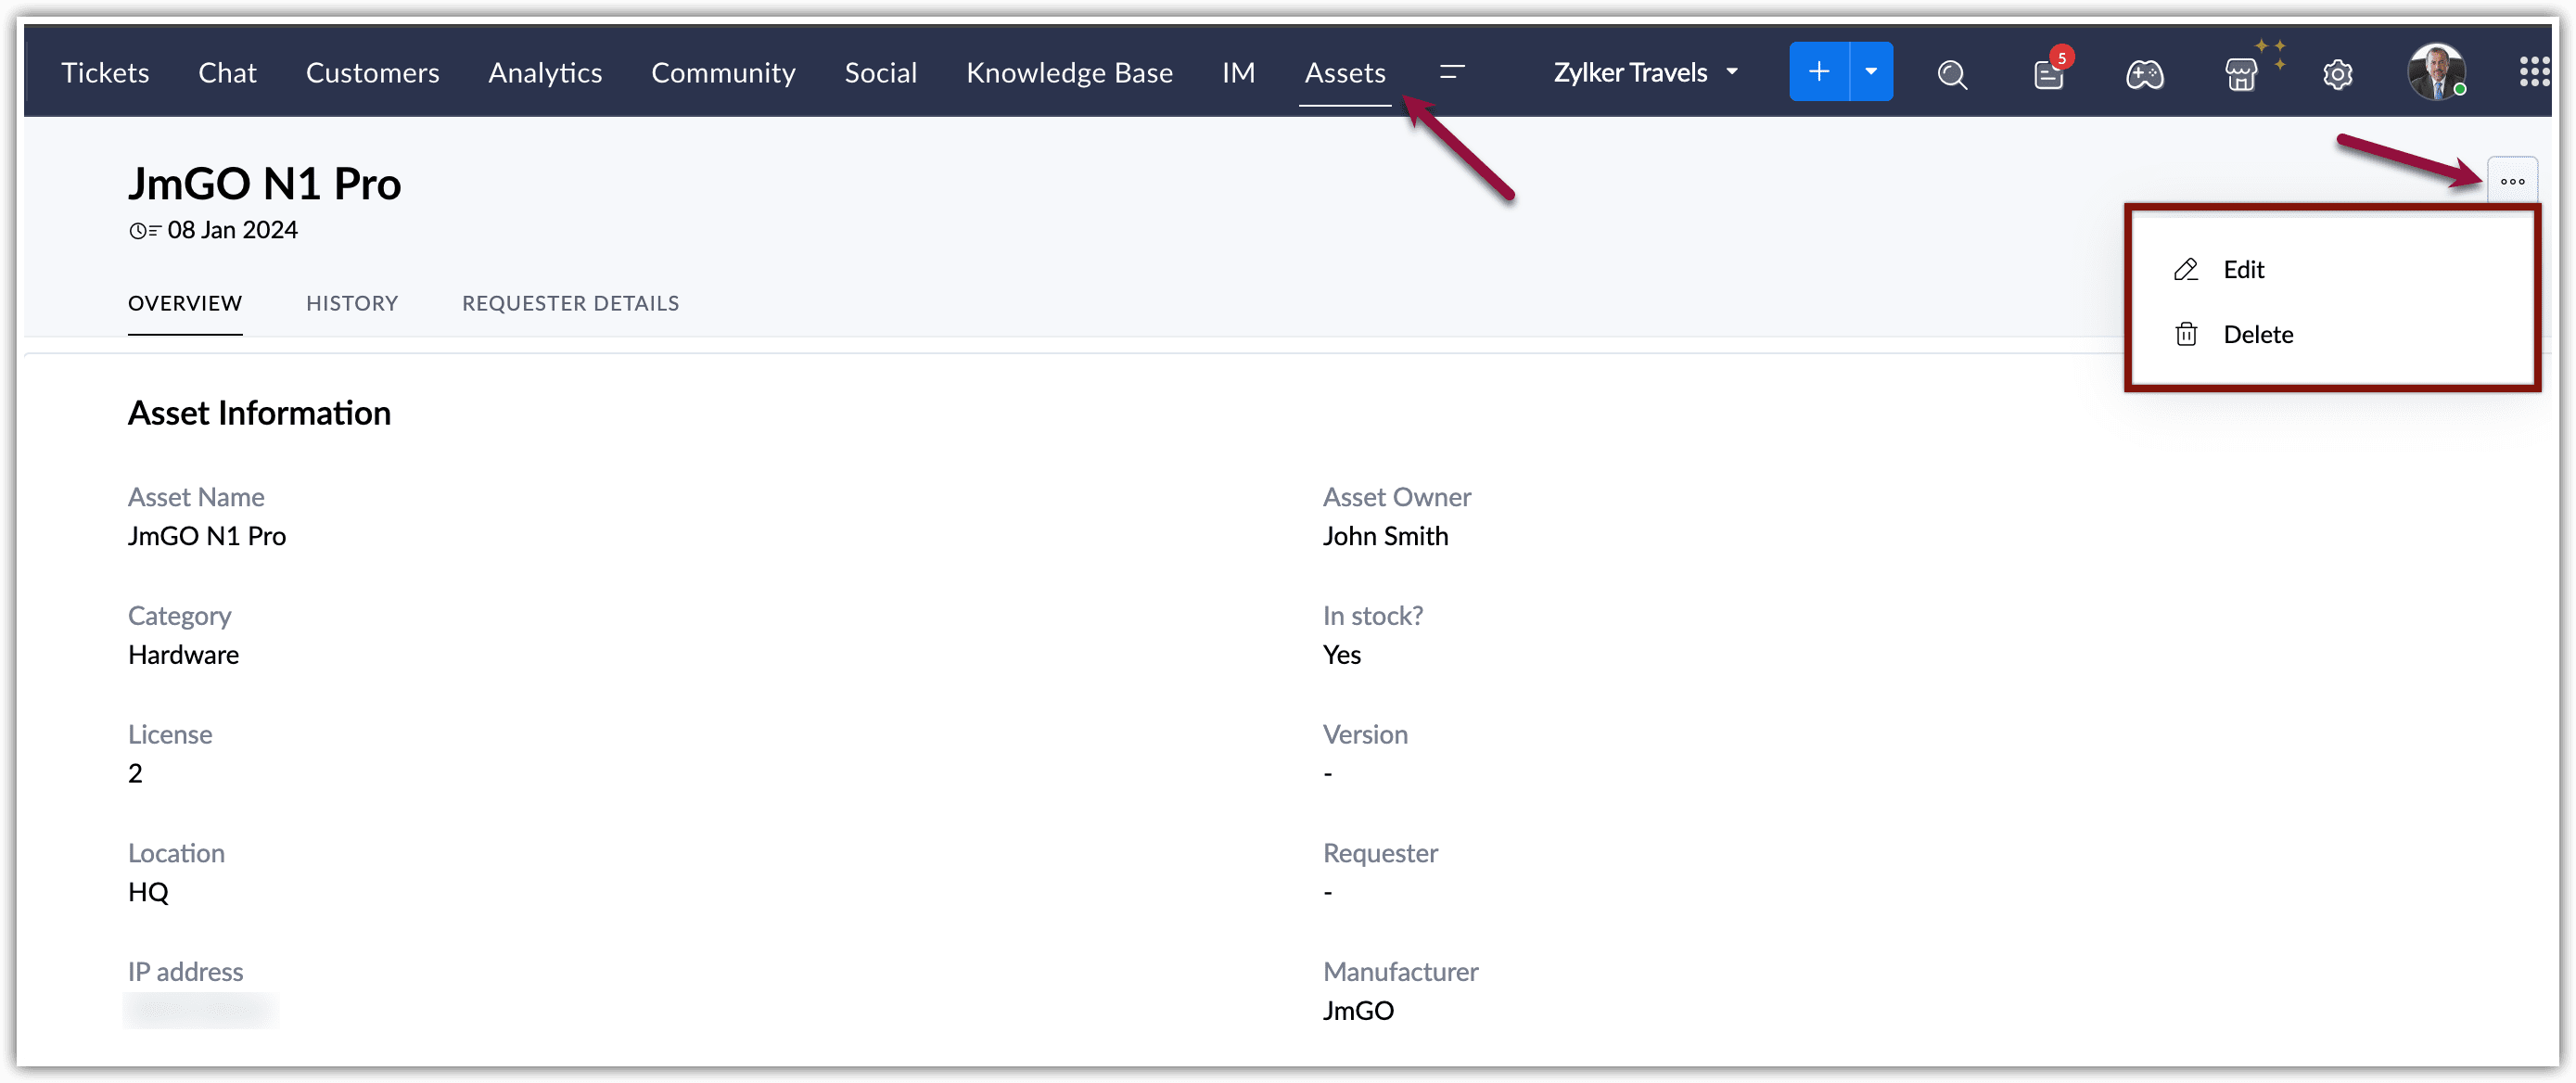Click the gamescope controller icon
The height and width of the screenshot is (1083, 2576).
[x=2144, y=73]
